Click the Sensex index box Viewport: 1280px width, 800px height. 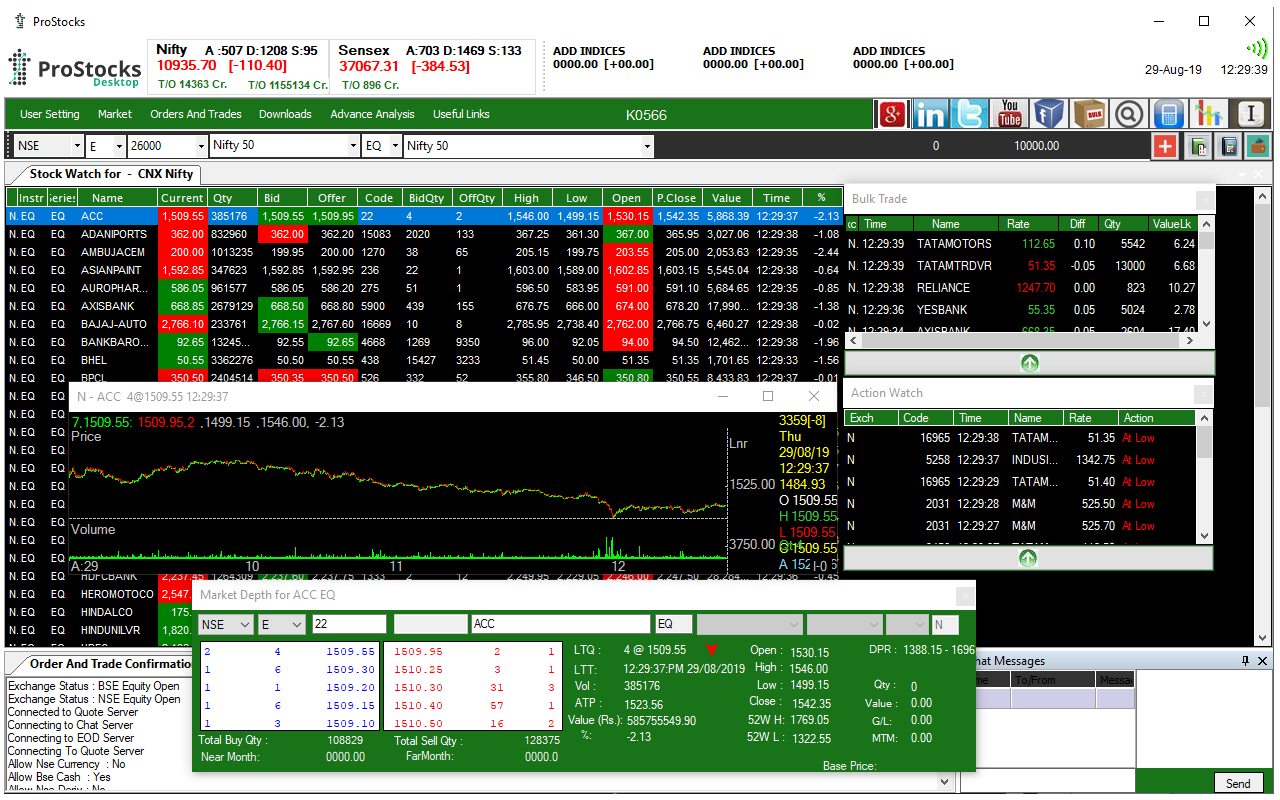pyautogui.click(x=433, y=66)
